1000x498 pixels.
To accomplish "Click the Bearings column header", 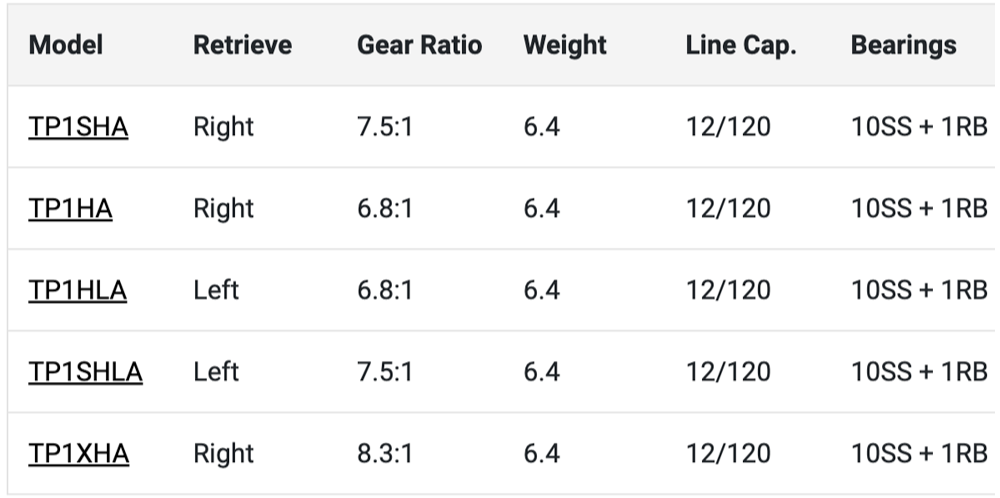I will click(x=903, y=45).
